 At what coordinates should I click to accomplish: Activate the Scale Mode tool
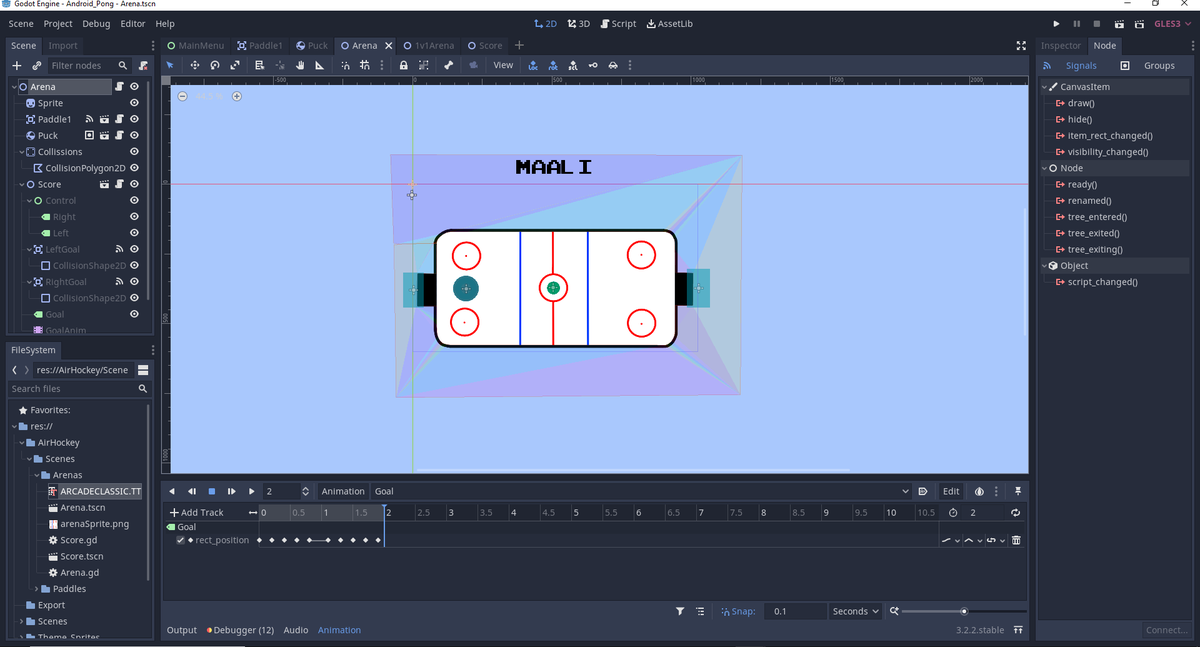pos(234,65)
